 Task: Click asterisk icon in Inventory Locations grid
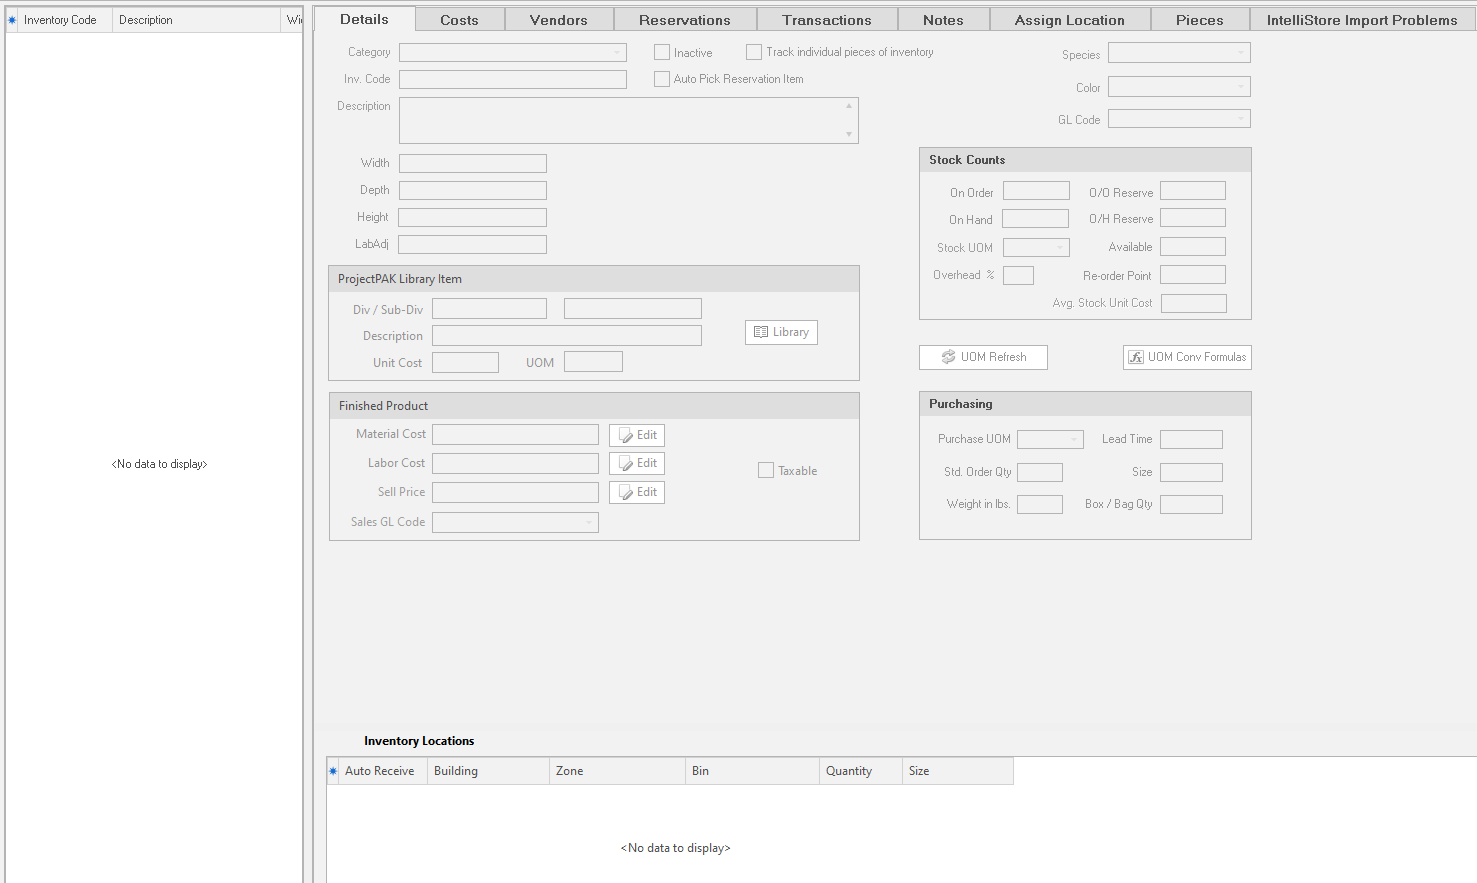[x=333, y=771]
